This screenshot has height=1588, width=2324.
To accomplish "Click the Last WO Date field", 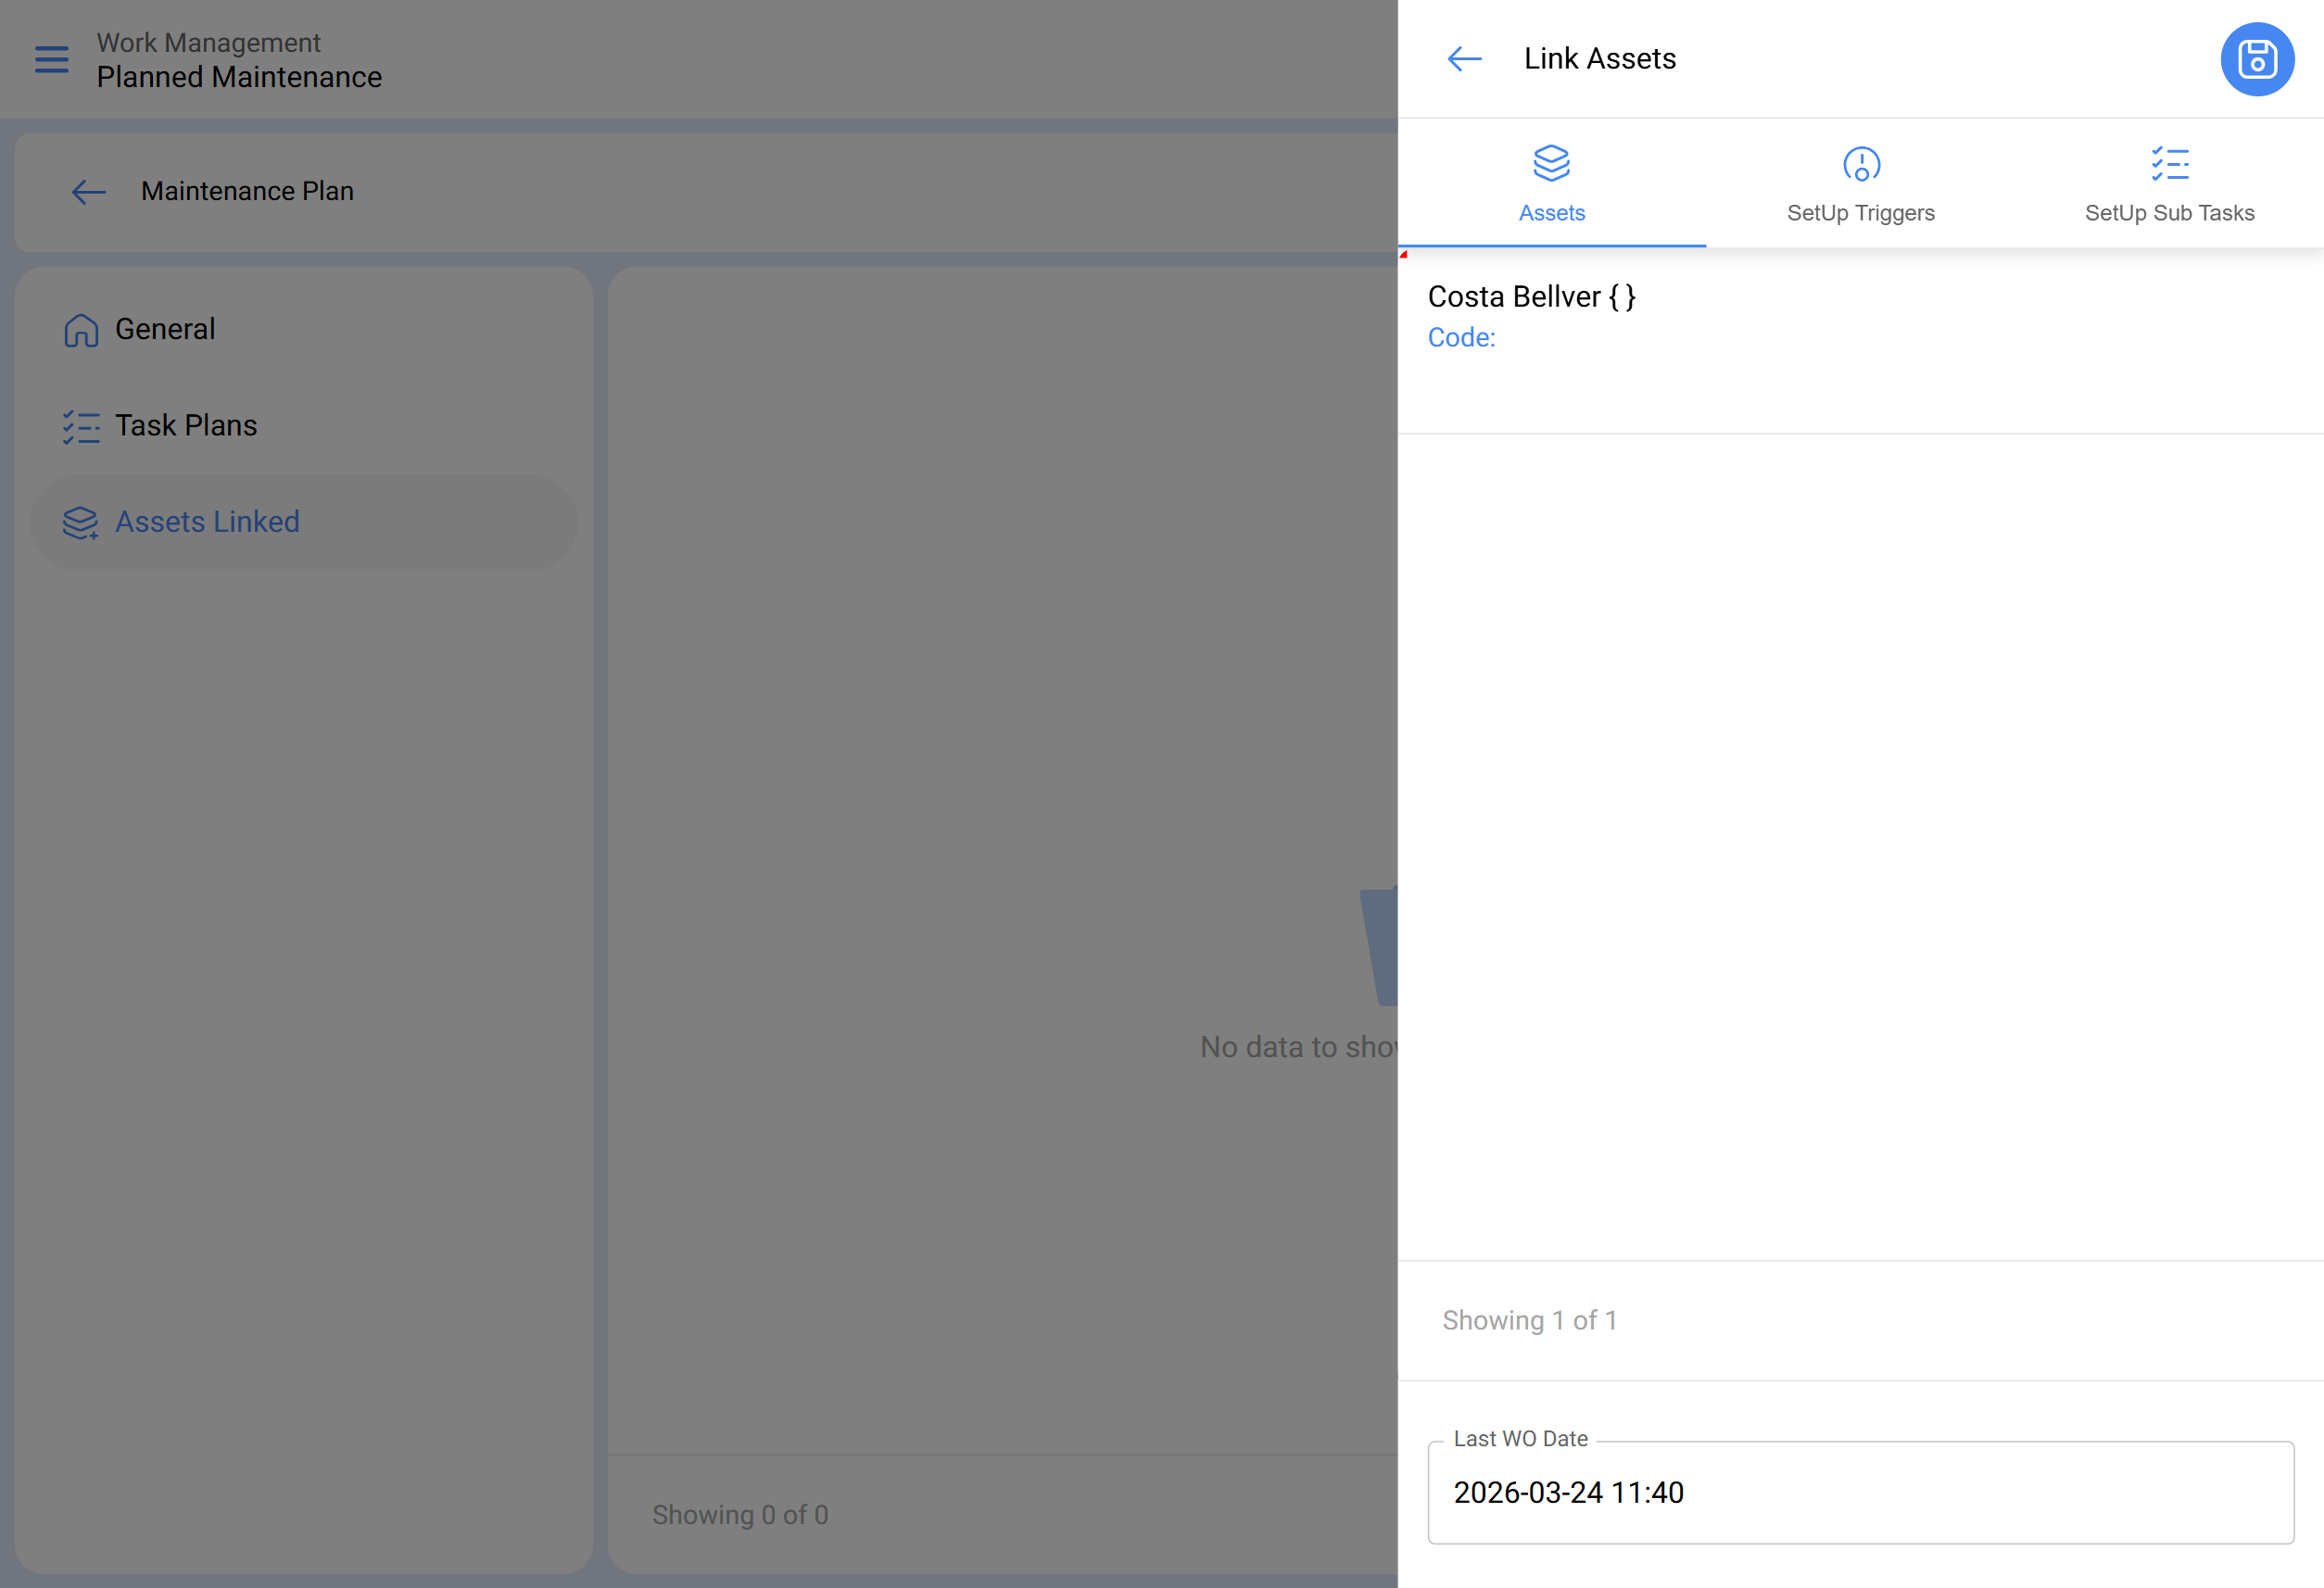I will click(x=1860, y=1492).
